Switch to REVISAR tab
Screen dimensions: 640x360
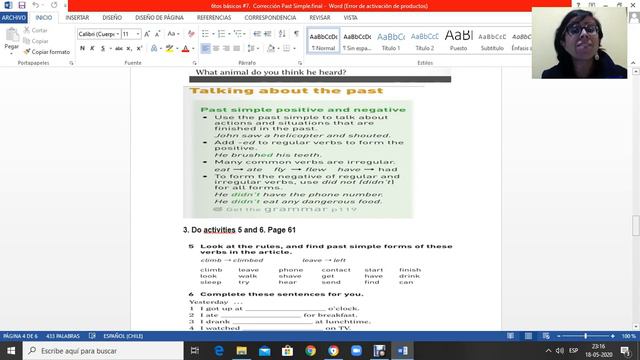coord(320,18)
